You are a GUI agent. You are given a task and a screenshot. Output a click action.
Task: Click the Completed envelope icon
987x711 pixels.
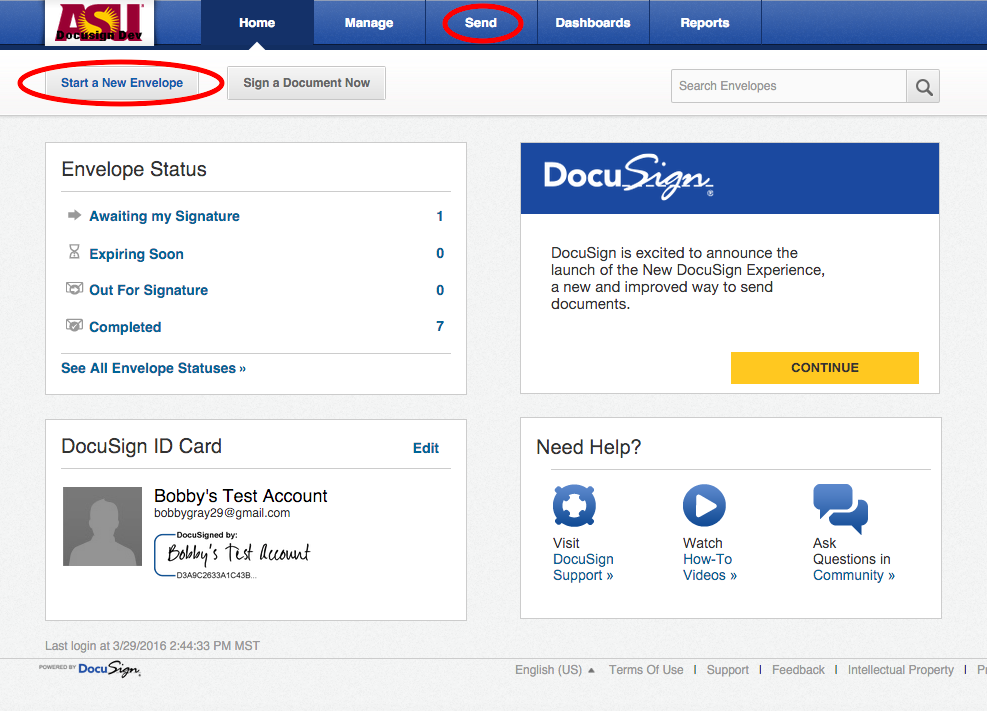(74, 325)
